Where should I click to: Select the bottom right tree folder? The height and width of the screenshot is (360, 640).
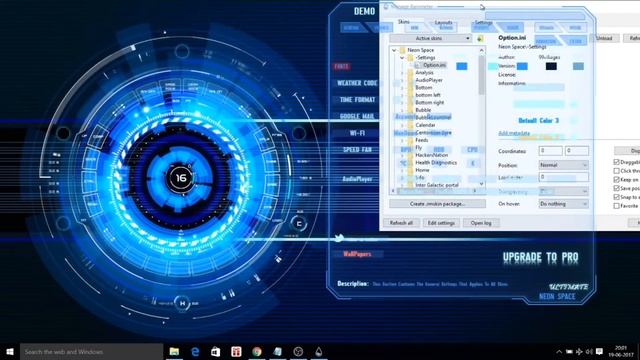429,102
